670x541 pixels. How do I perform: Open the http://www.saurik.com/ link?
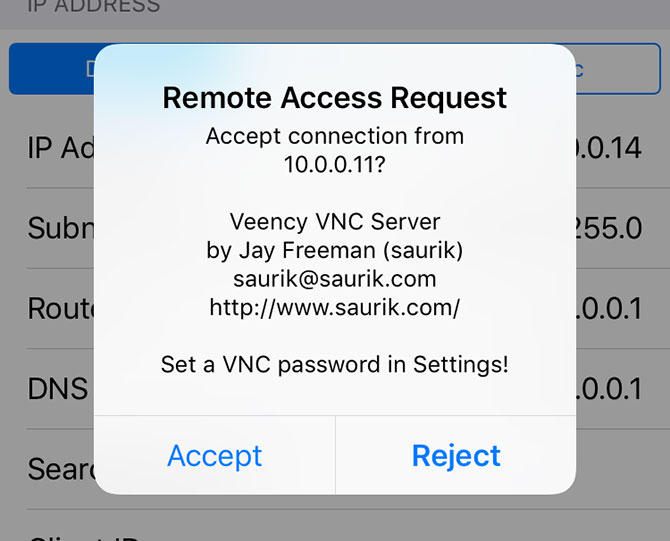(335, 307)
